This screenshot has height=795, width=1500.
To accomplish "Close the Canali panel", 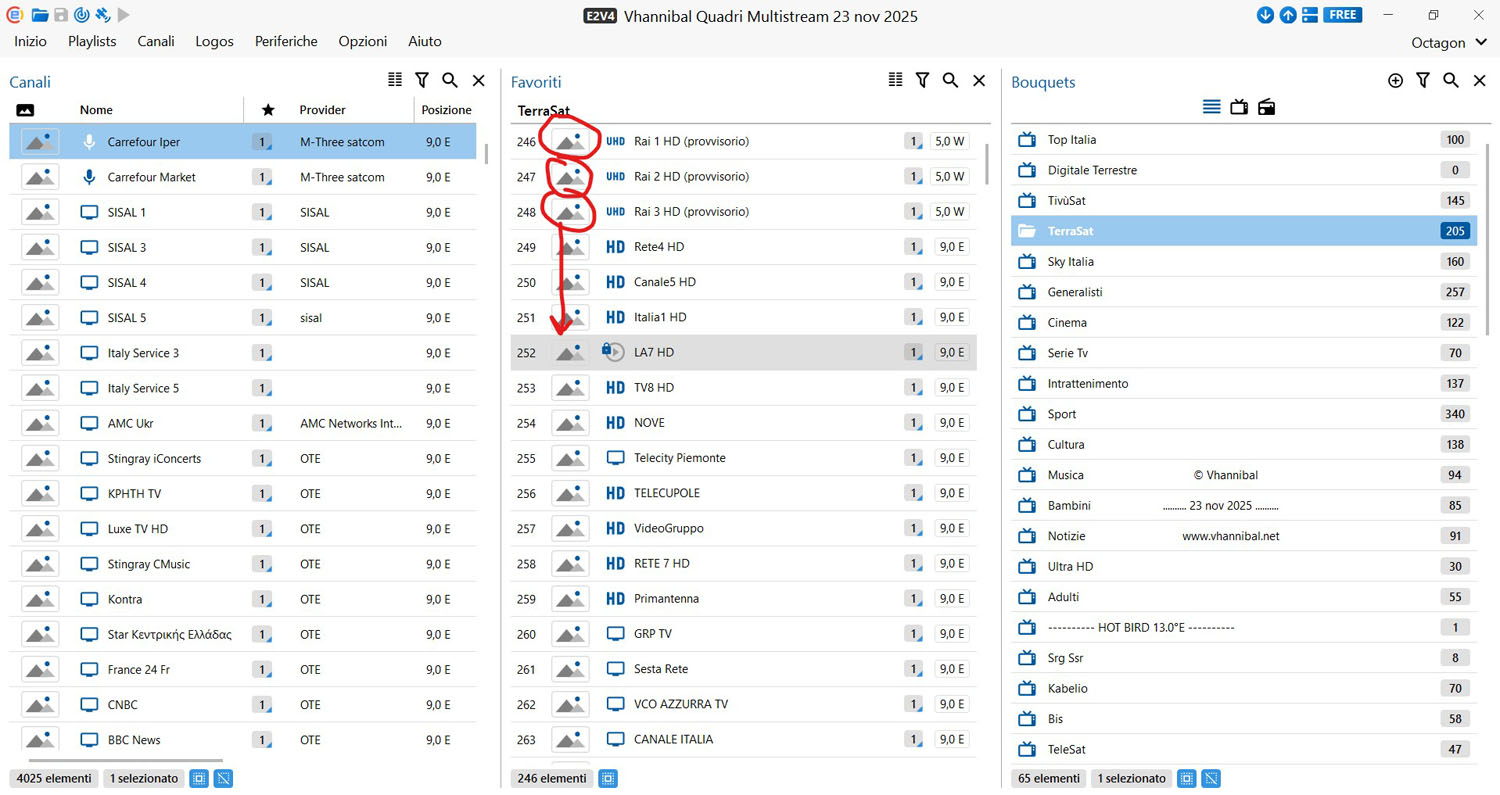I will point(478,80).
